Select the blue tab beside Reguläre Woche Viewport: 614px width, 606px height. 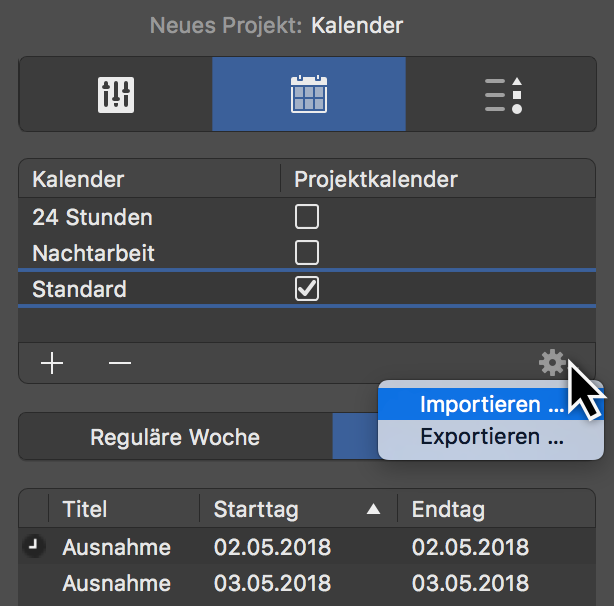(x=354, y=437)
